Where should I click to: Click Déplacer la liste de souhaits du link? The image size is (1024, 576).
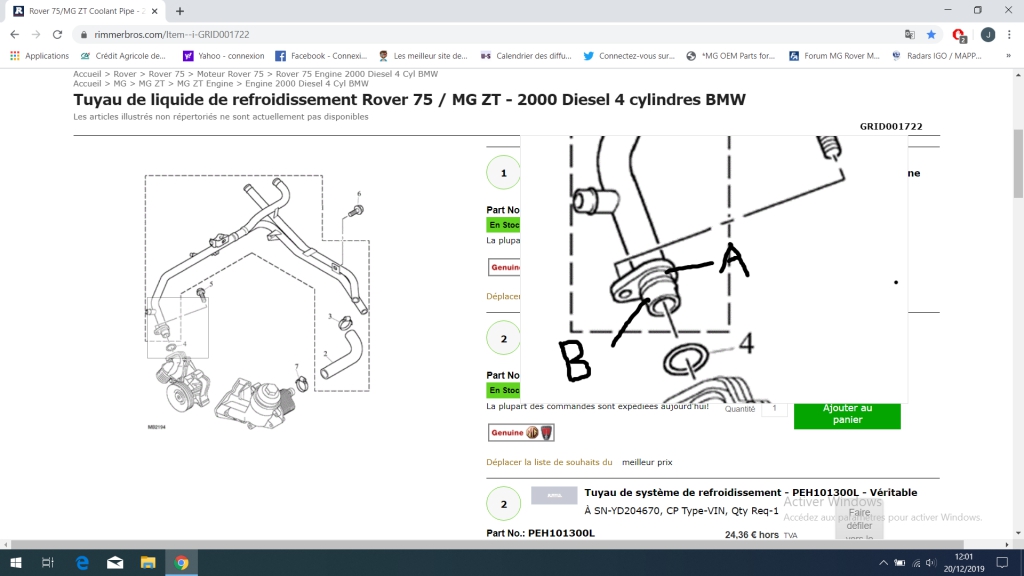pyautogui.click(x=549, y=462)
